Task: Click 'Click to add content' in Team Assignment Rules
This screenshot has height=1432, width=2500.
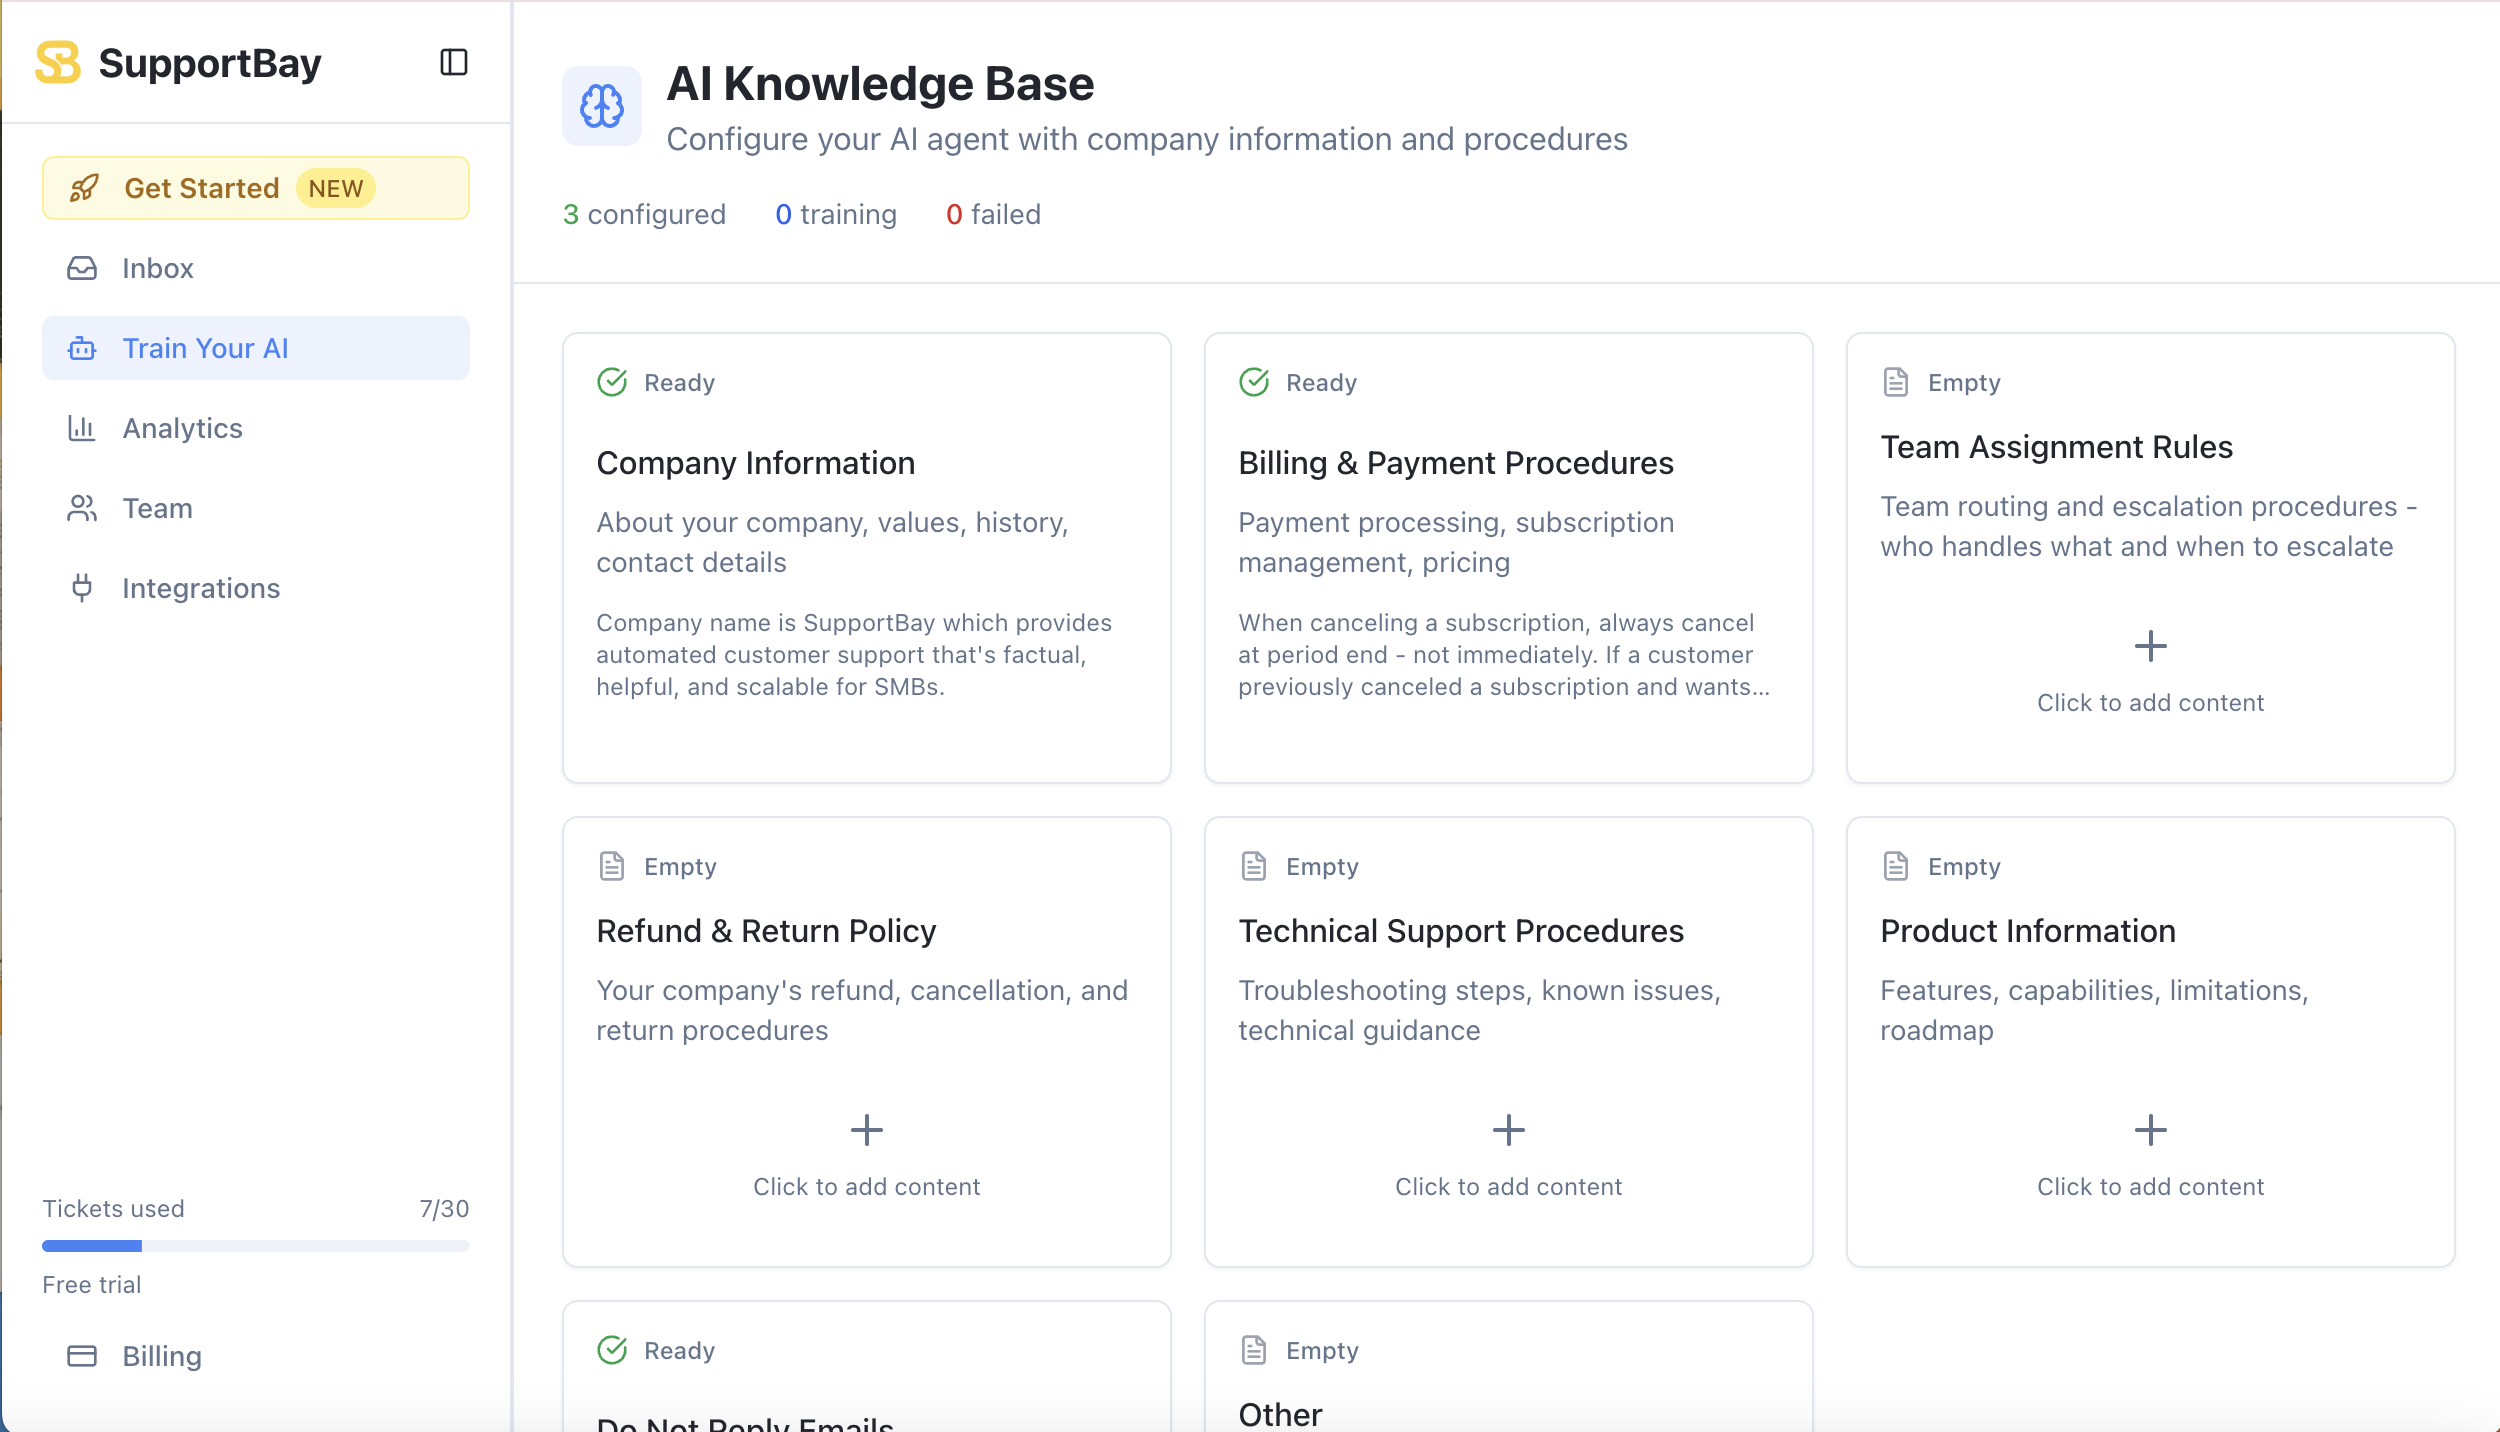Action: [2151, 703]
